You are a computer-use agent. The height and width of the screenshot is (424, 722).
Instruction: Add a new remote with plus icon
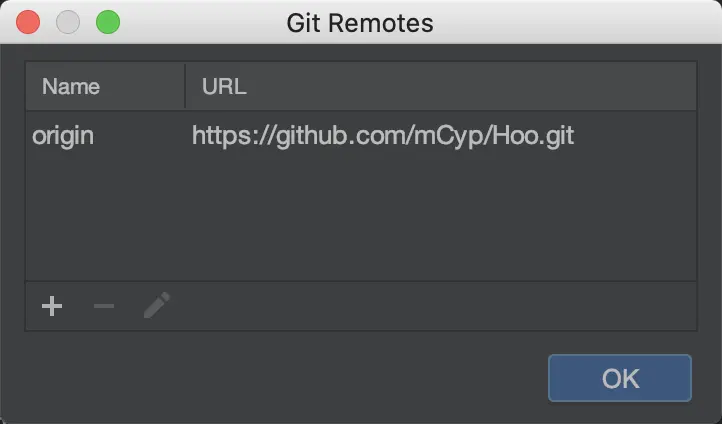pos(52,306)
